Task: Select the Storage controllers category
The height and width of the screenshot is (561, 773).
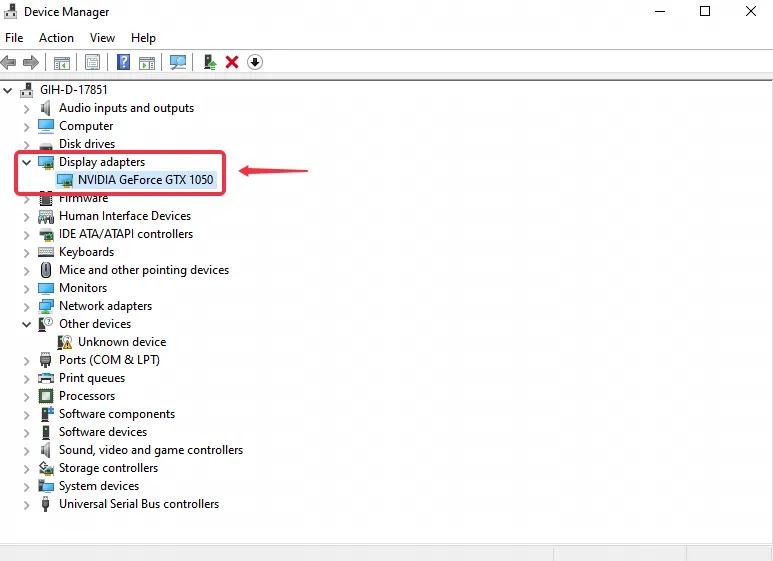Action: (x=108, y=468)
